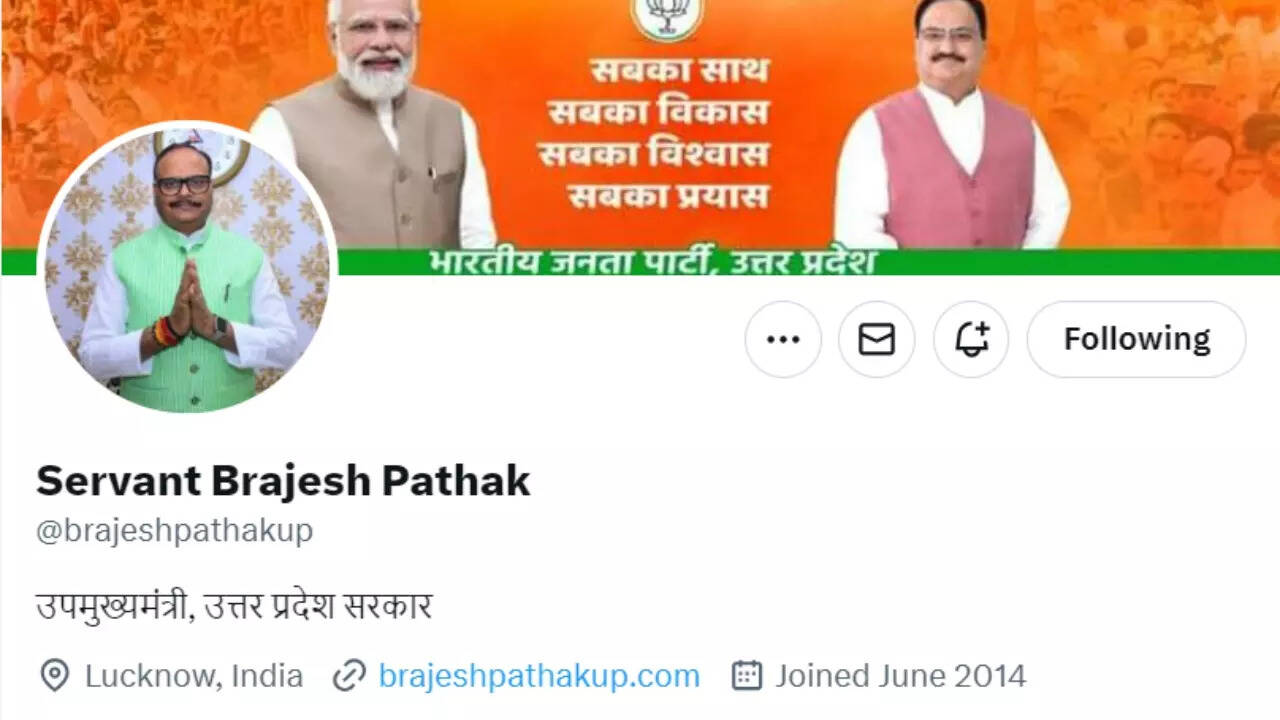Click the BJP lotus logo in banner
Image resolution: width=1280 pixels, height=720 pixels.
(667, 18)
